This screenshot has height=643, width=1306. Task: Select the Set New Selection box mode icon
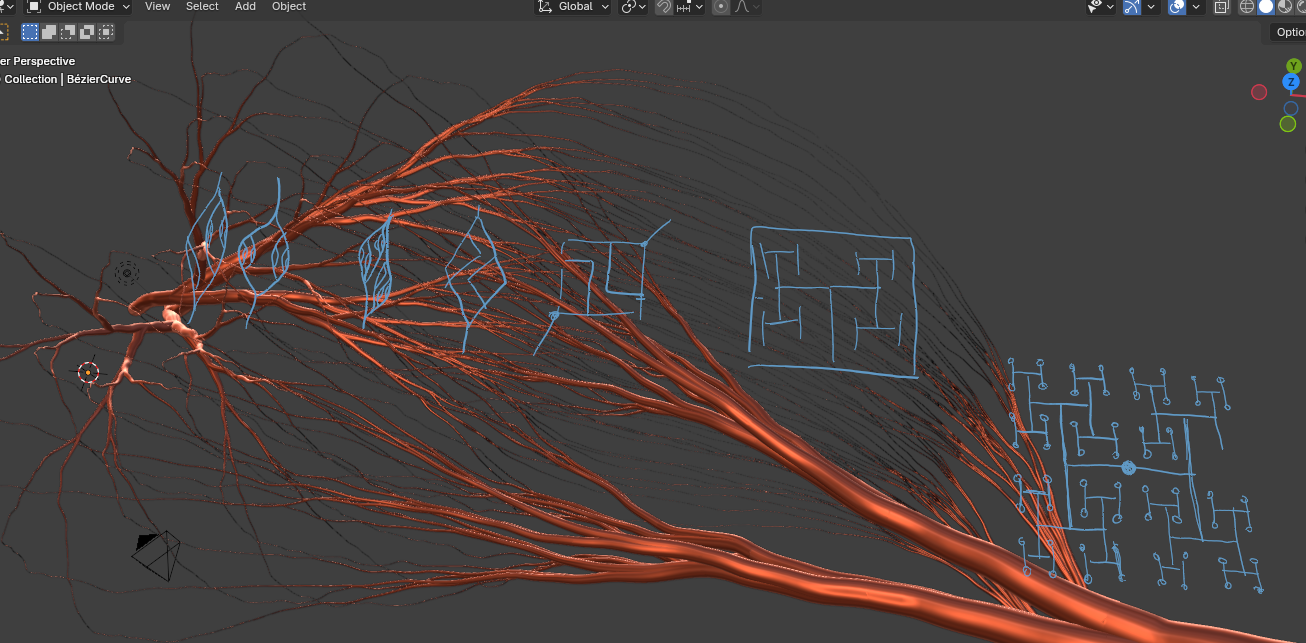tap(30, 32)
